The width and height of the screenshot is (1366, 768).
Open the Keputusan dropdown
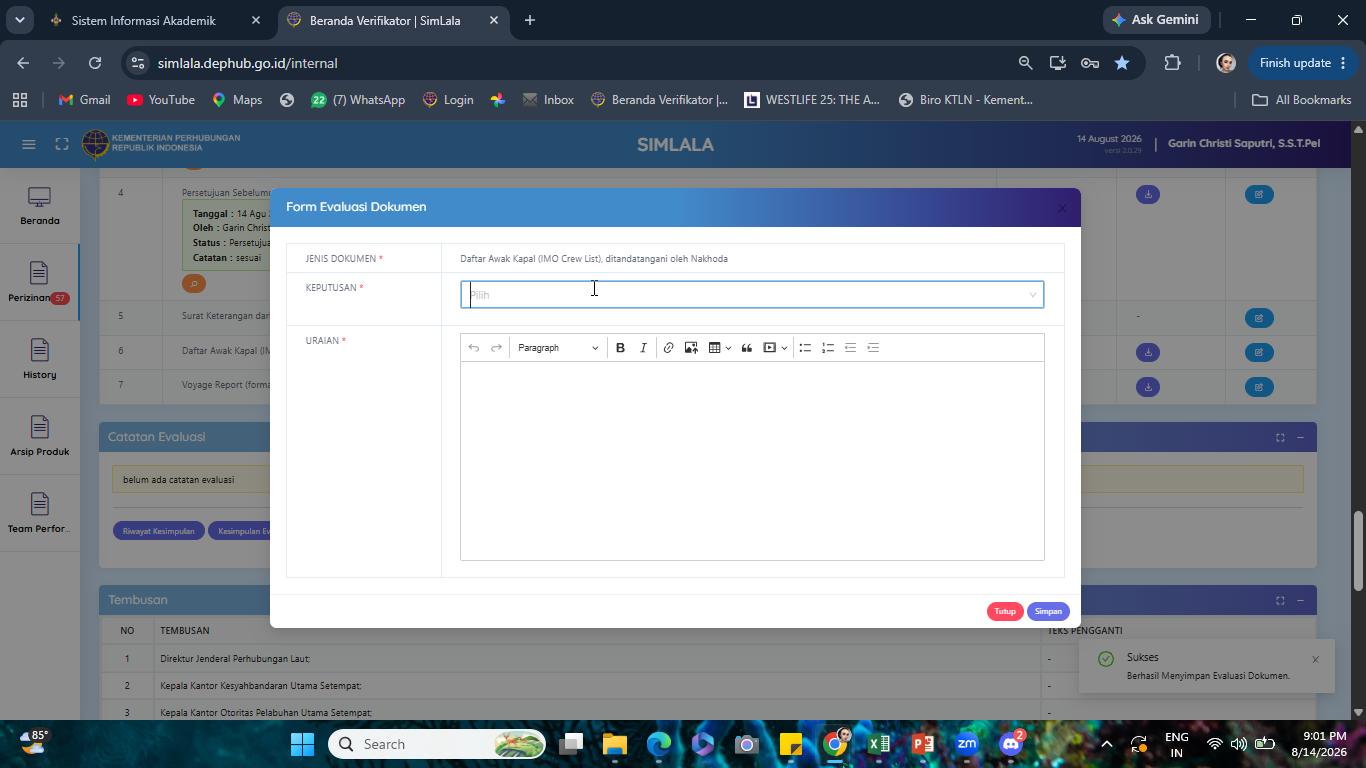(752, 294)
